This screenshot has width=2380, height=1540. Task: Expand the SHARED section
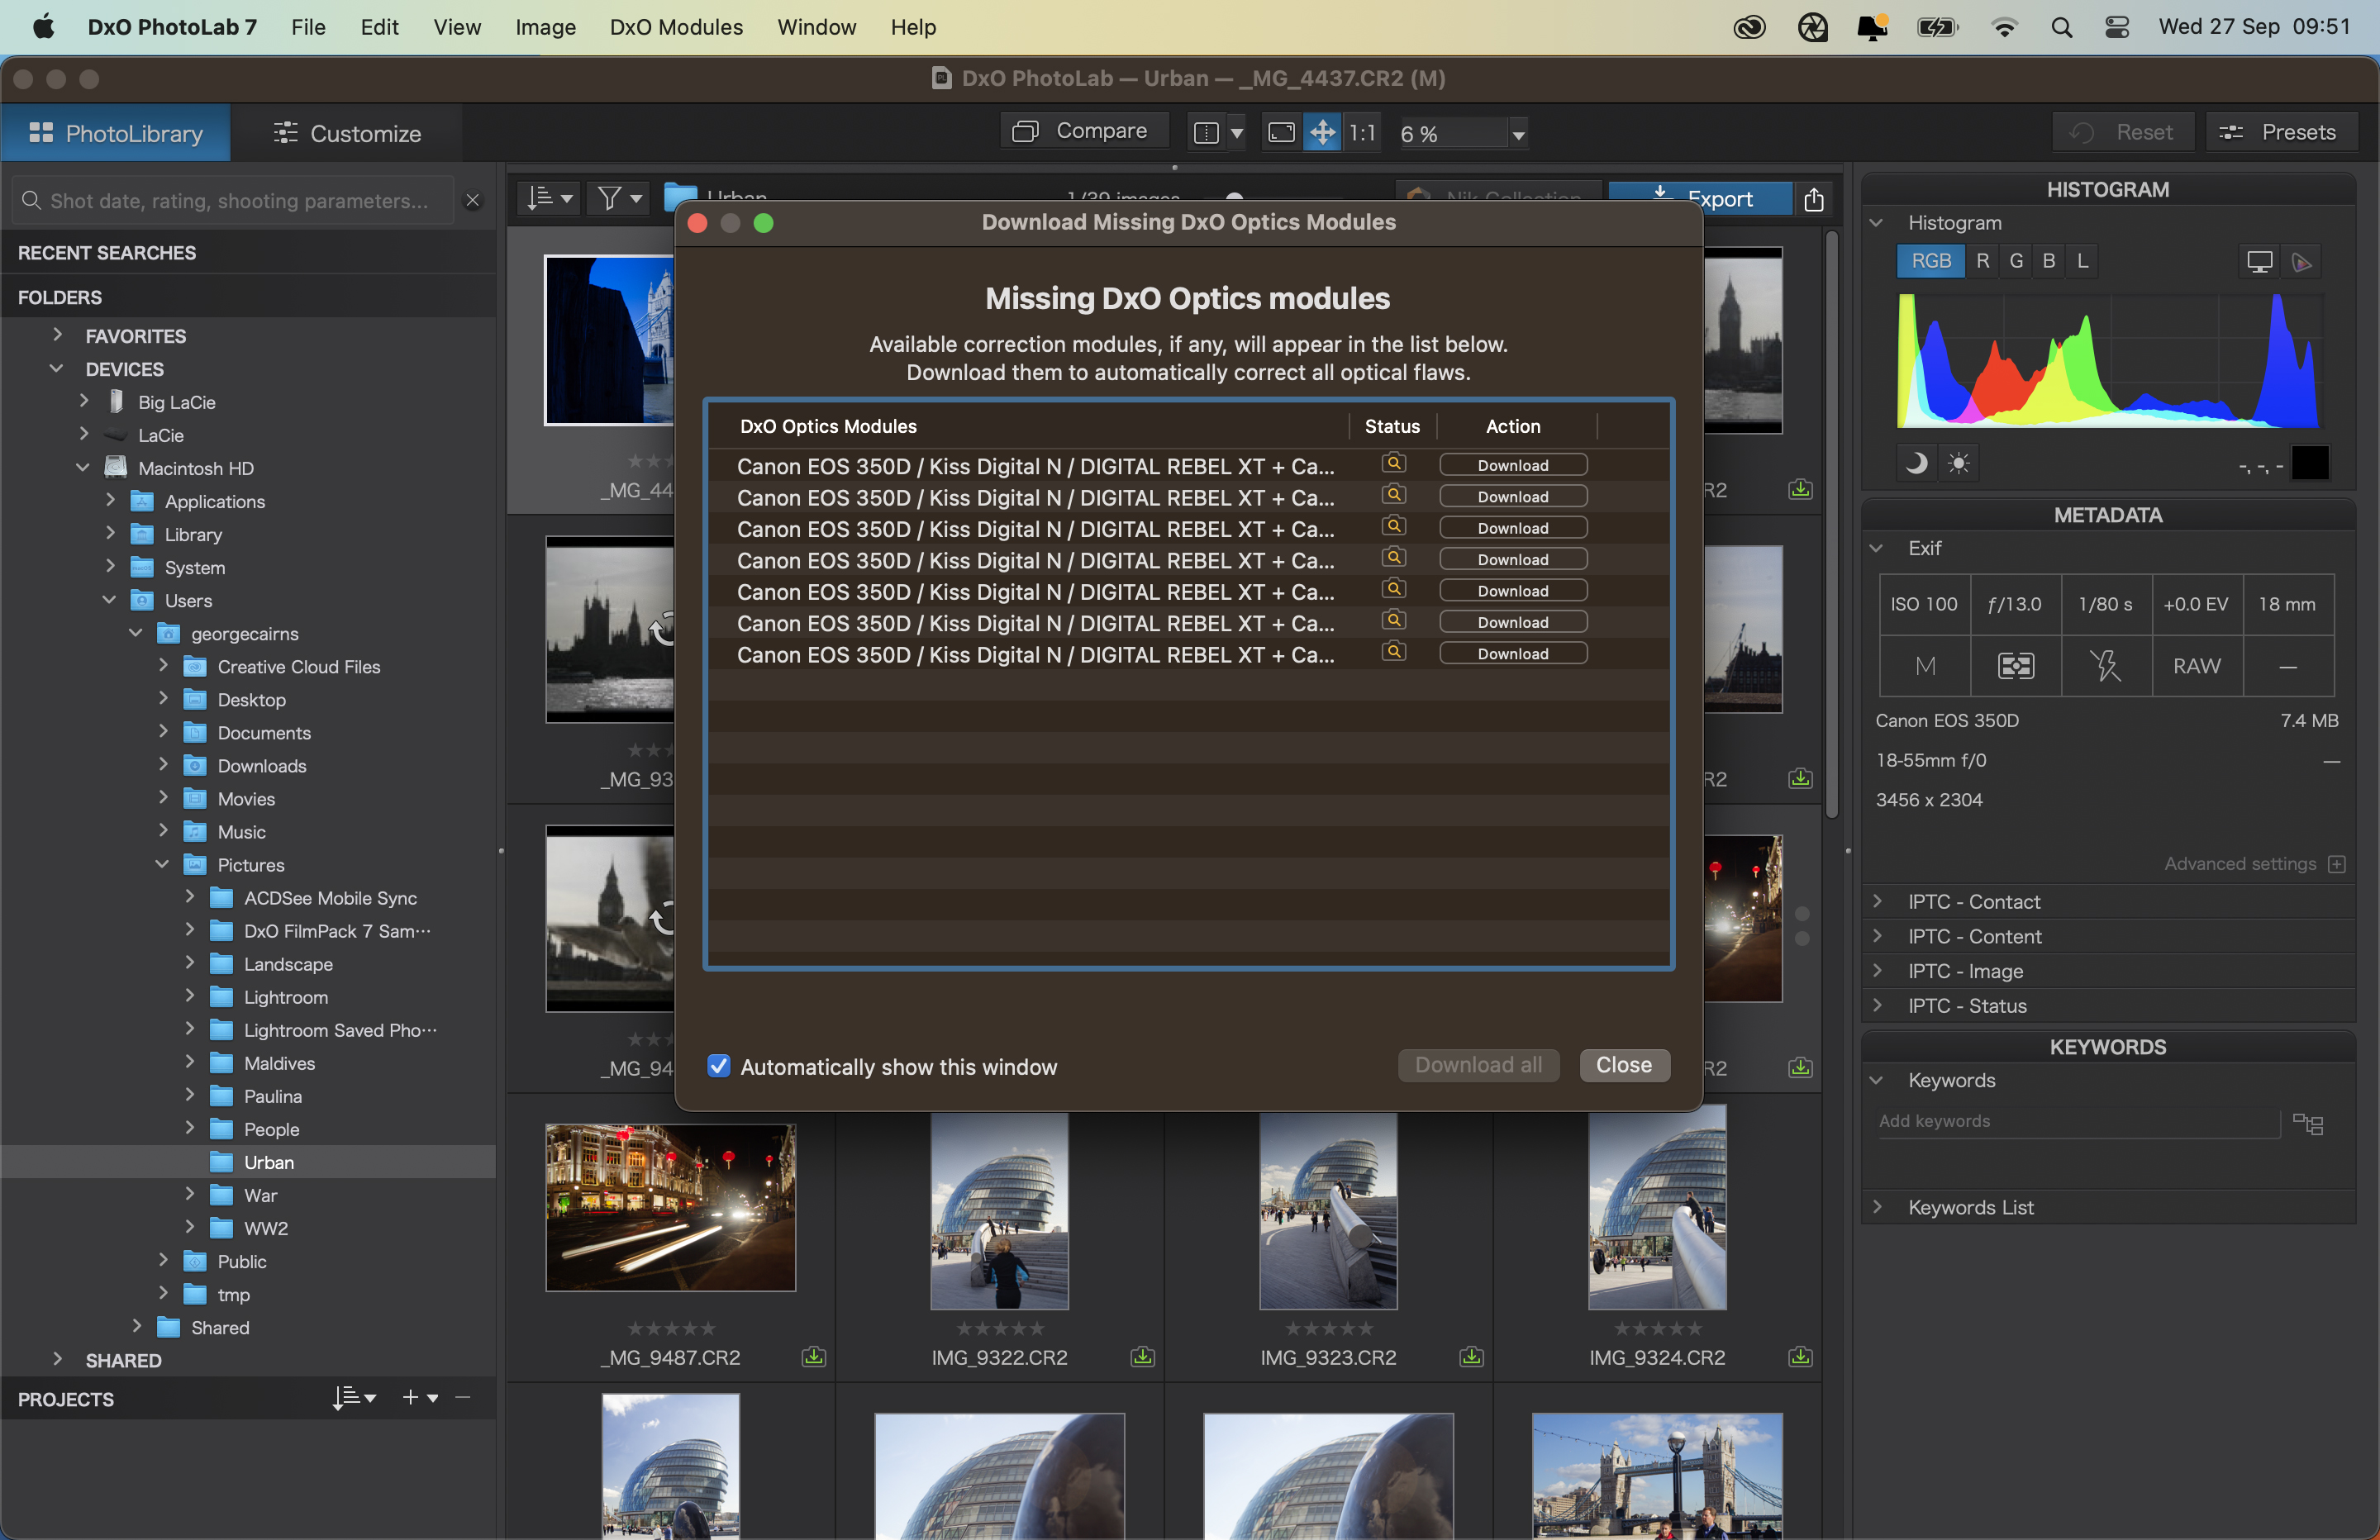click(x=57, y=1360)
